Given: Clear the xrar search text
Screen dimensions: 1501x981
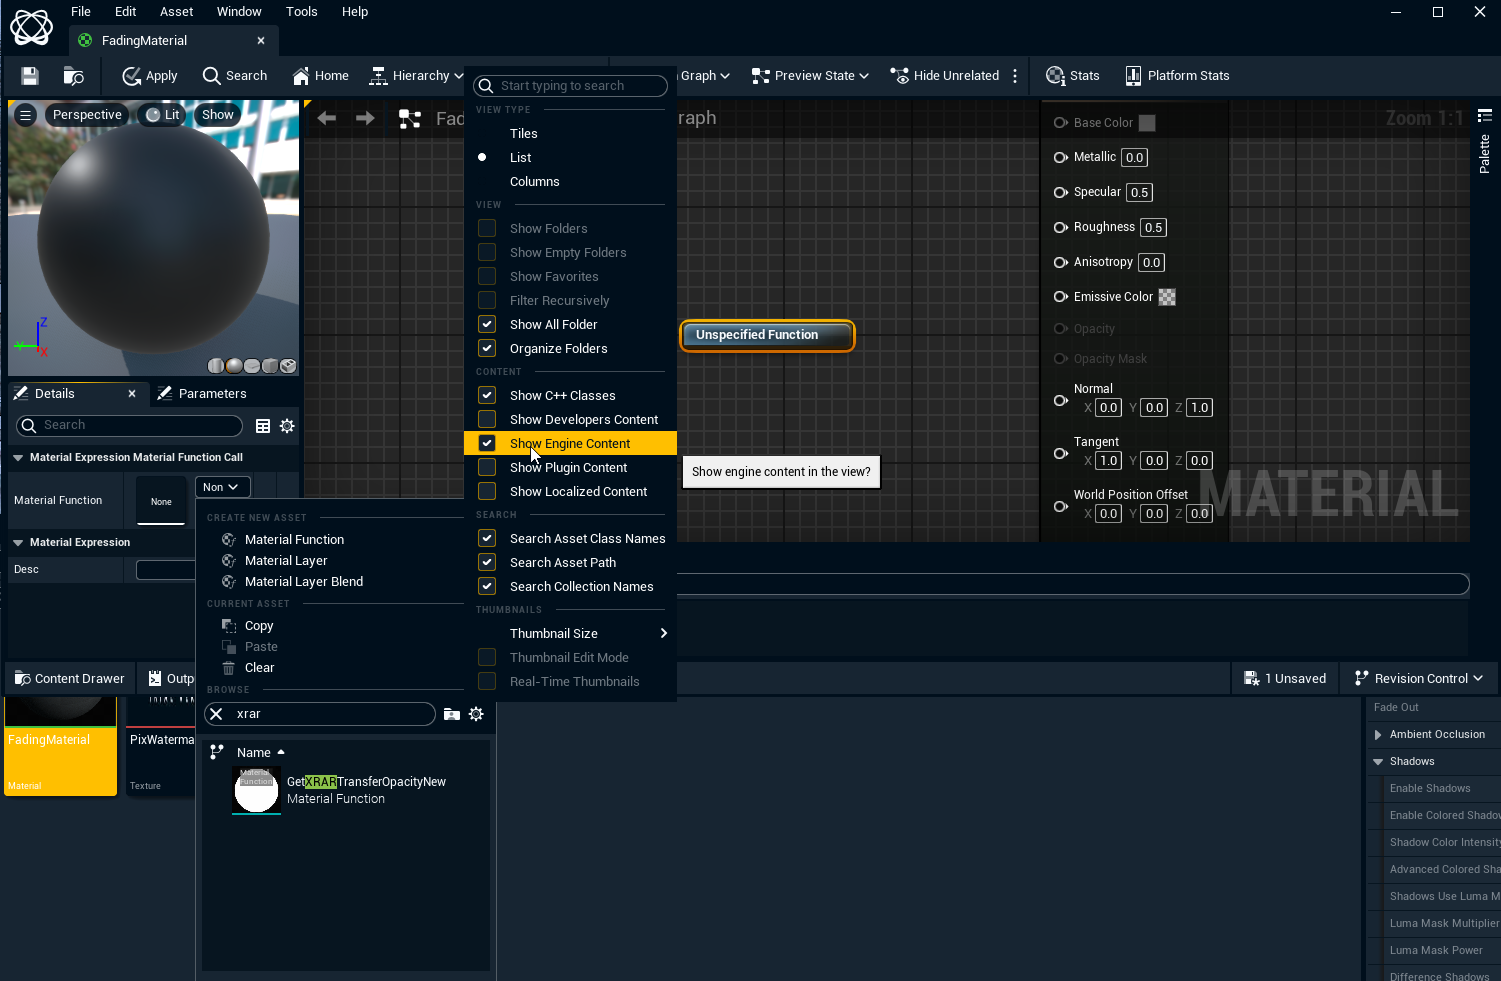Looking at the screenshot, I should click(x=216, y=714).
